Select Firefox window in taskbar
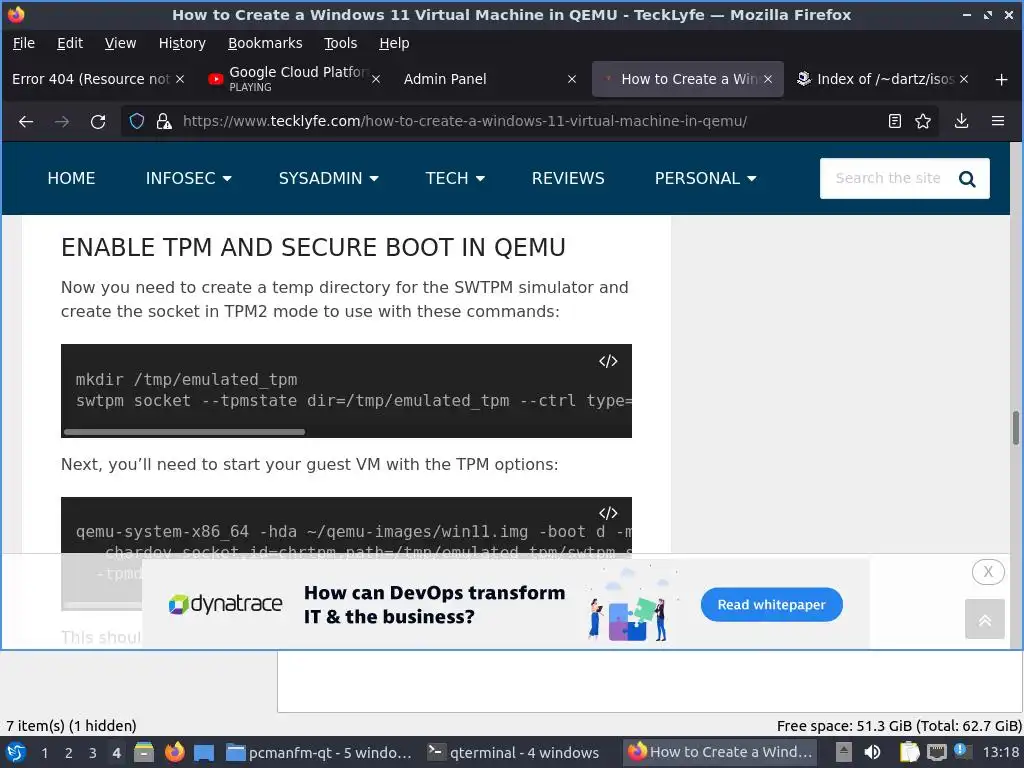1024x768 pixels. (x=720, y=752)
